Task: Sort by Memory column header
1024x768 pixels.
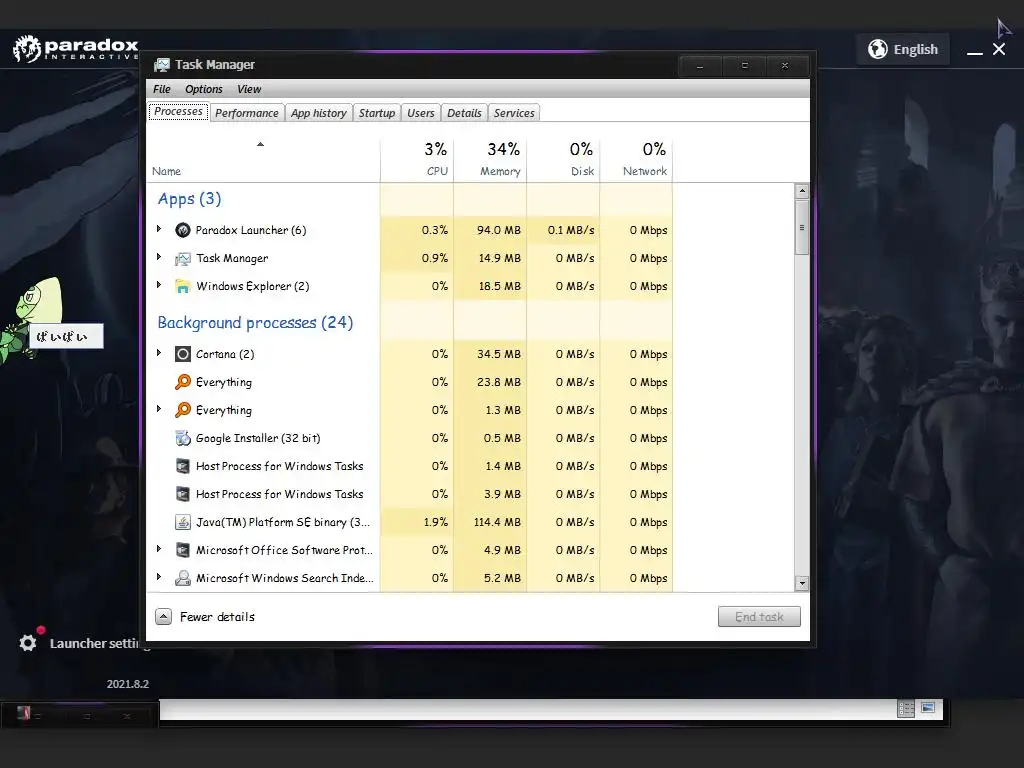Action: point(490,159)
